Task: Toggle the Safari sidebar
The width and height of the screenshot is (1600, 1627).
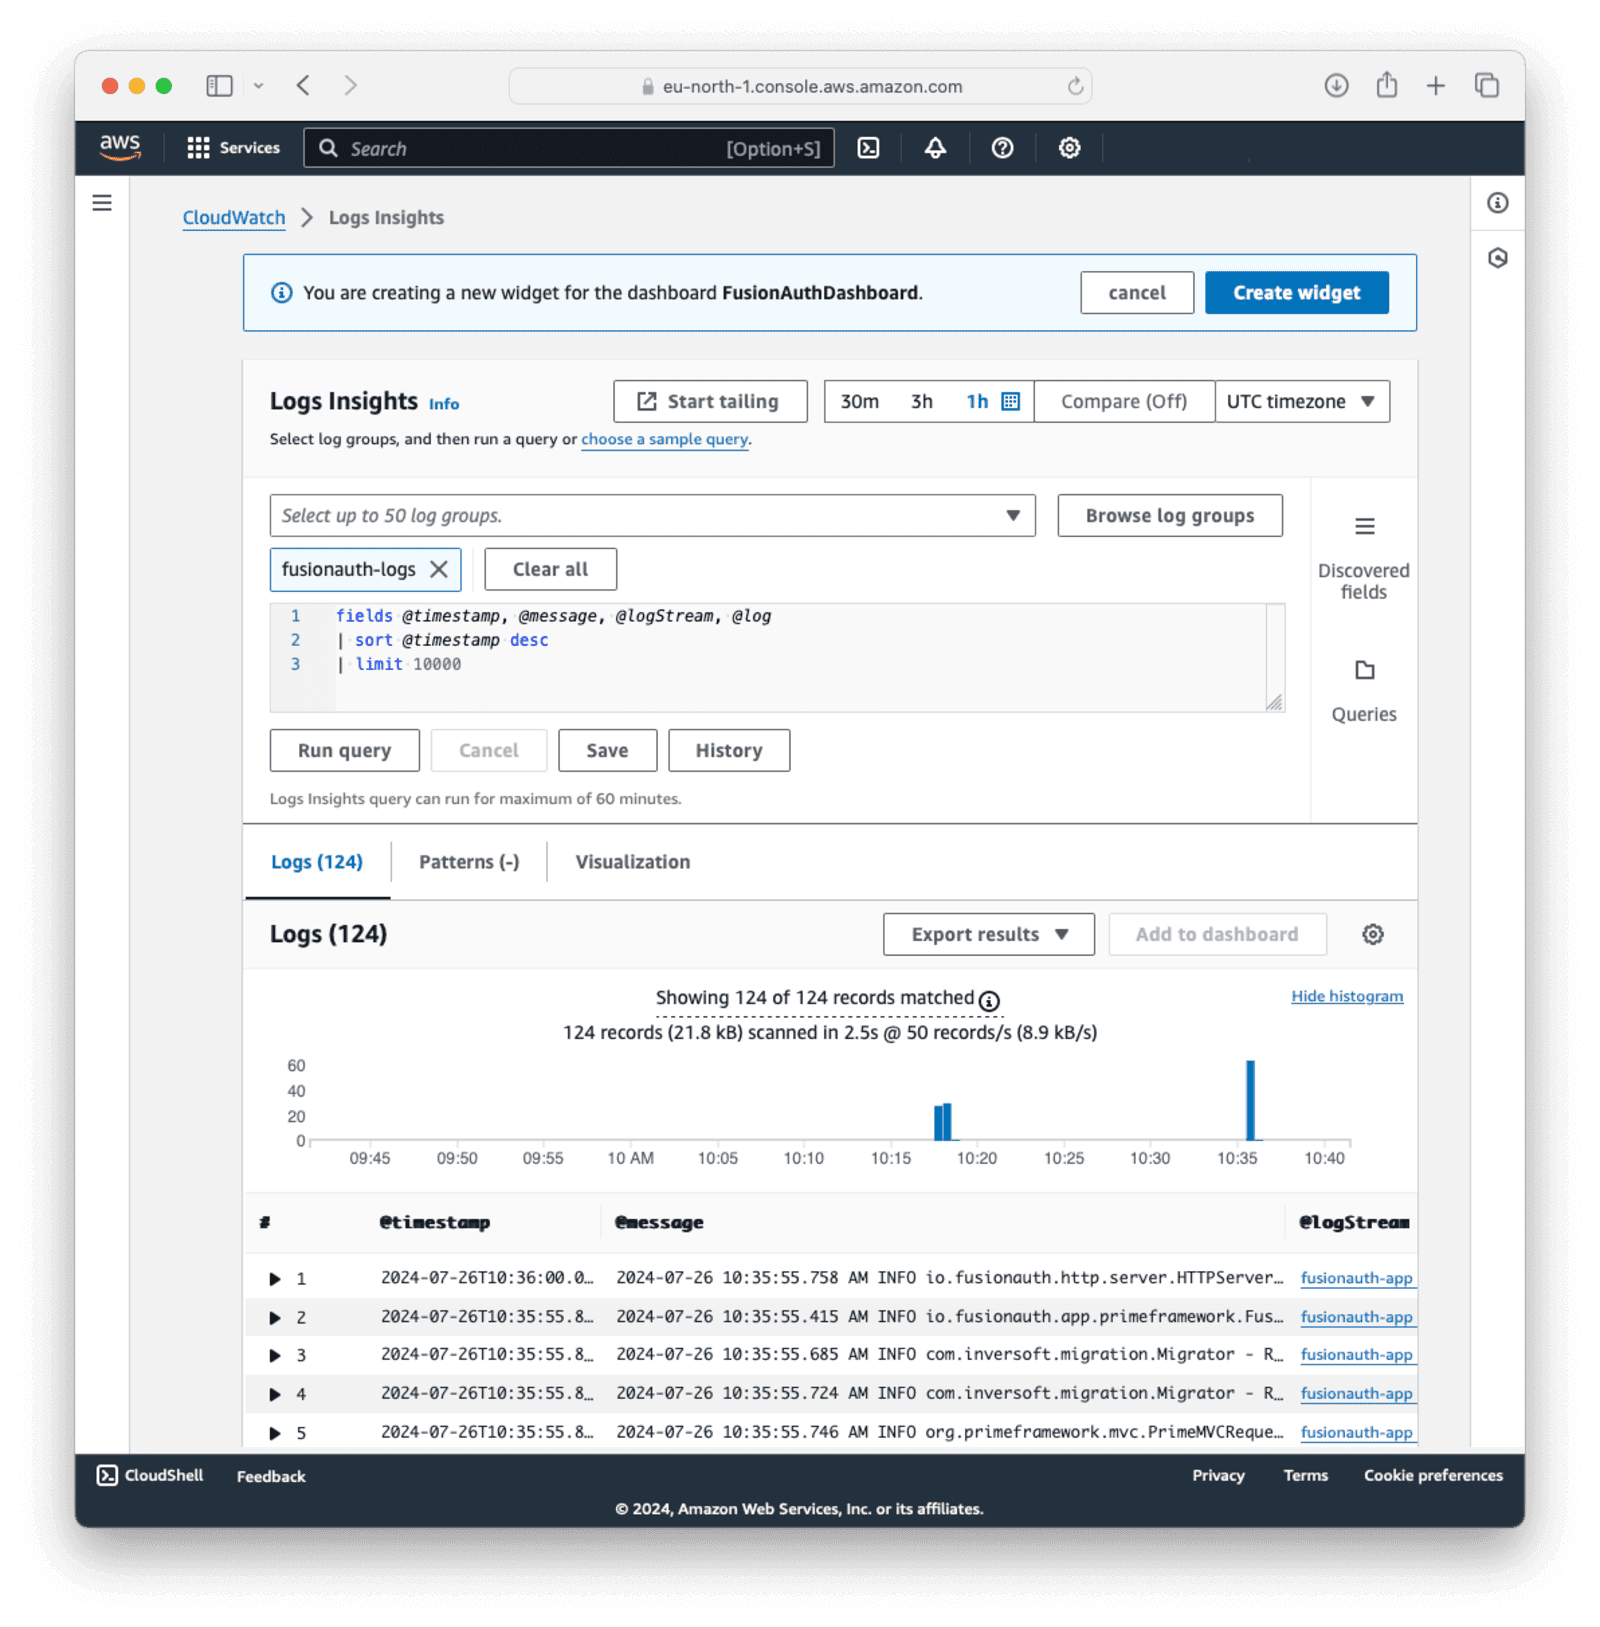Action: coord(219,86)
